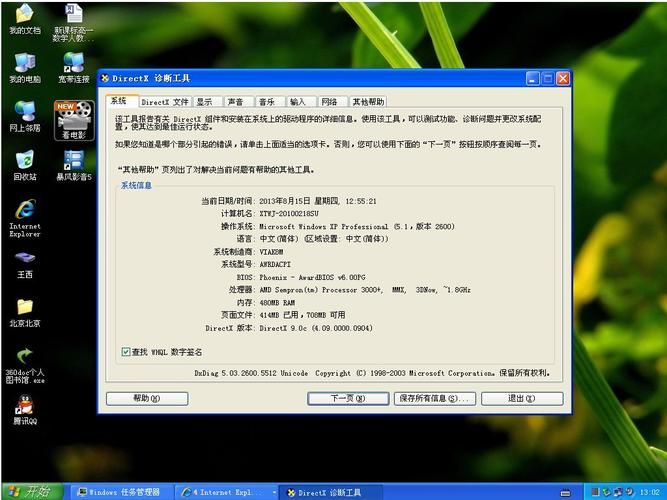Select the Internet Explorer desktop icon

coord(25,218)
